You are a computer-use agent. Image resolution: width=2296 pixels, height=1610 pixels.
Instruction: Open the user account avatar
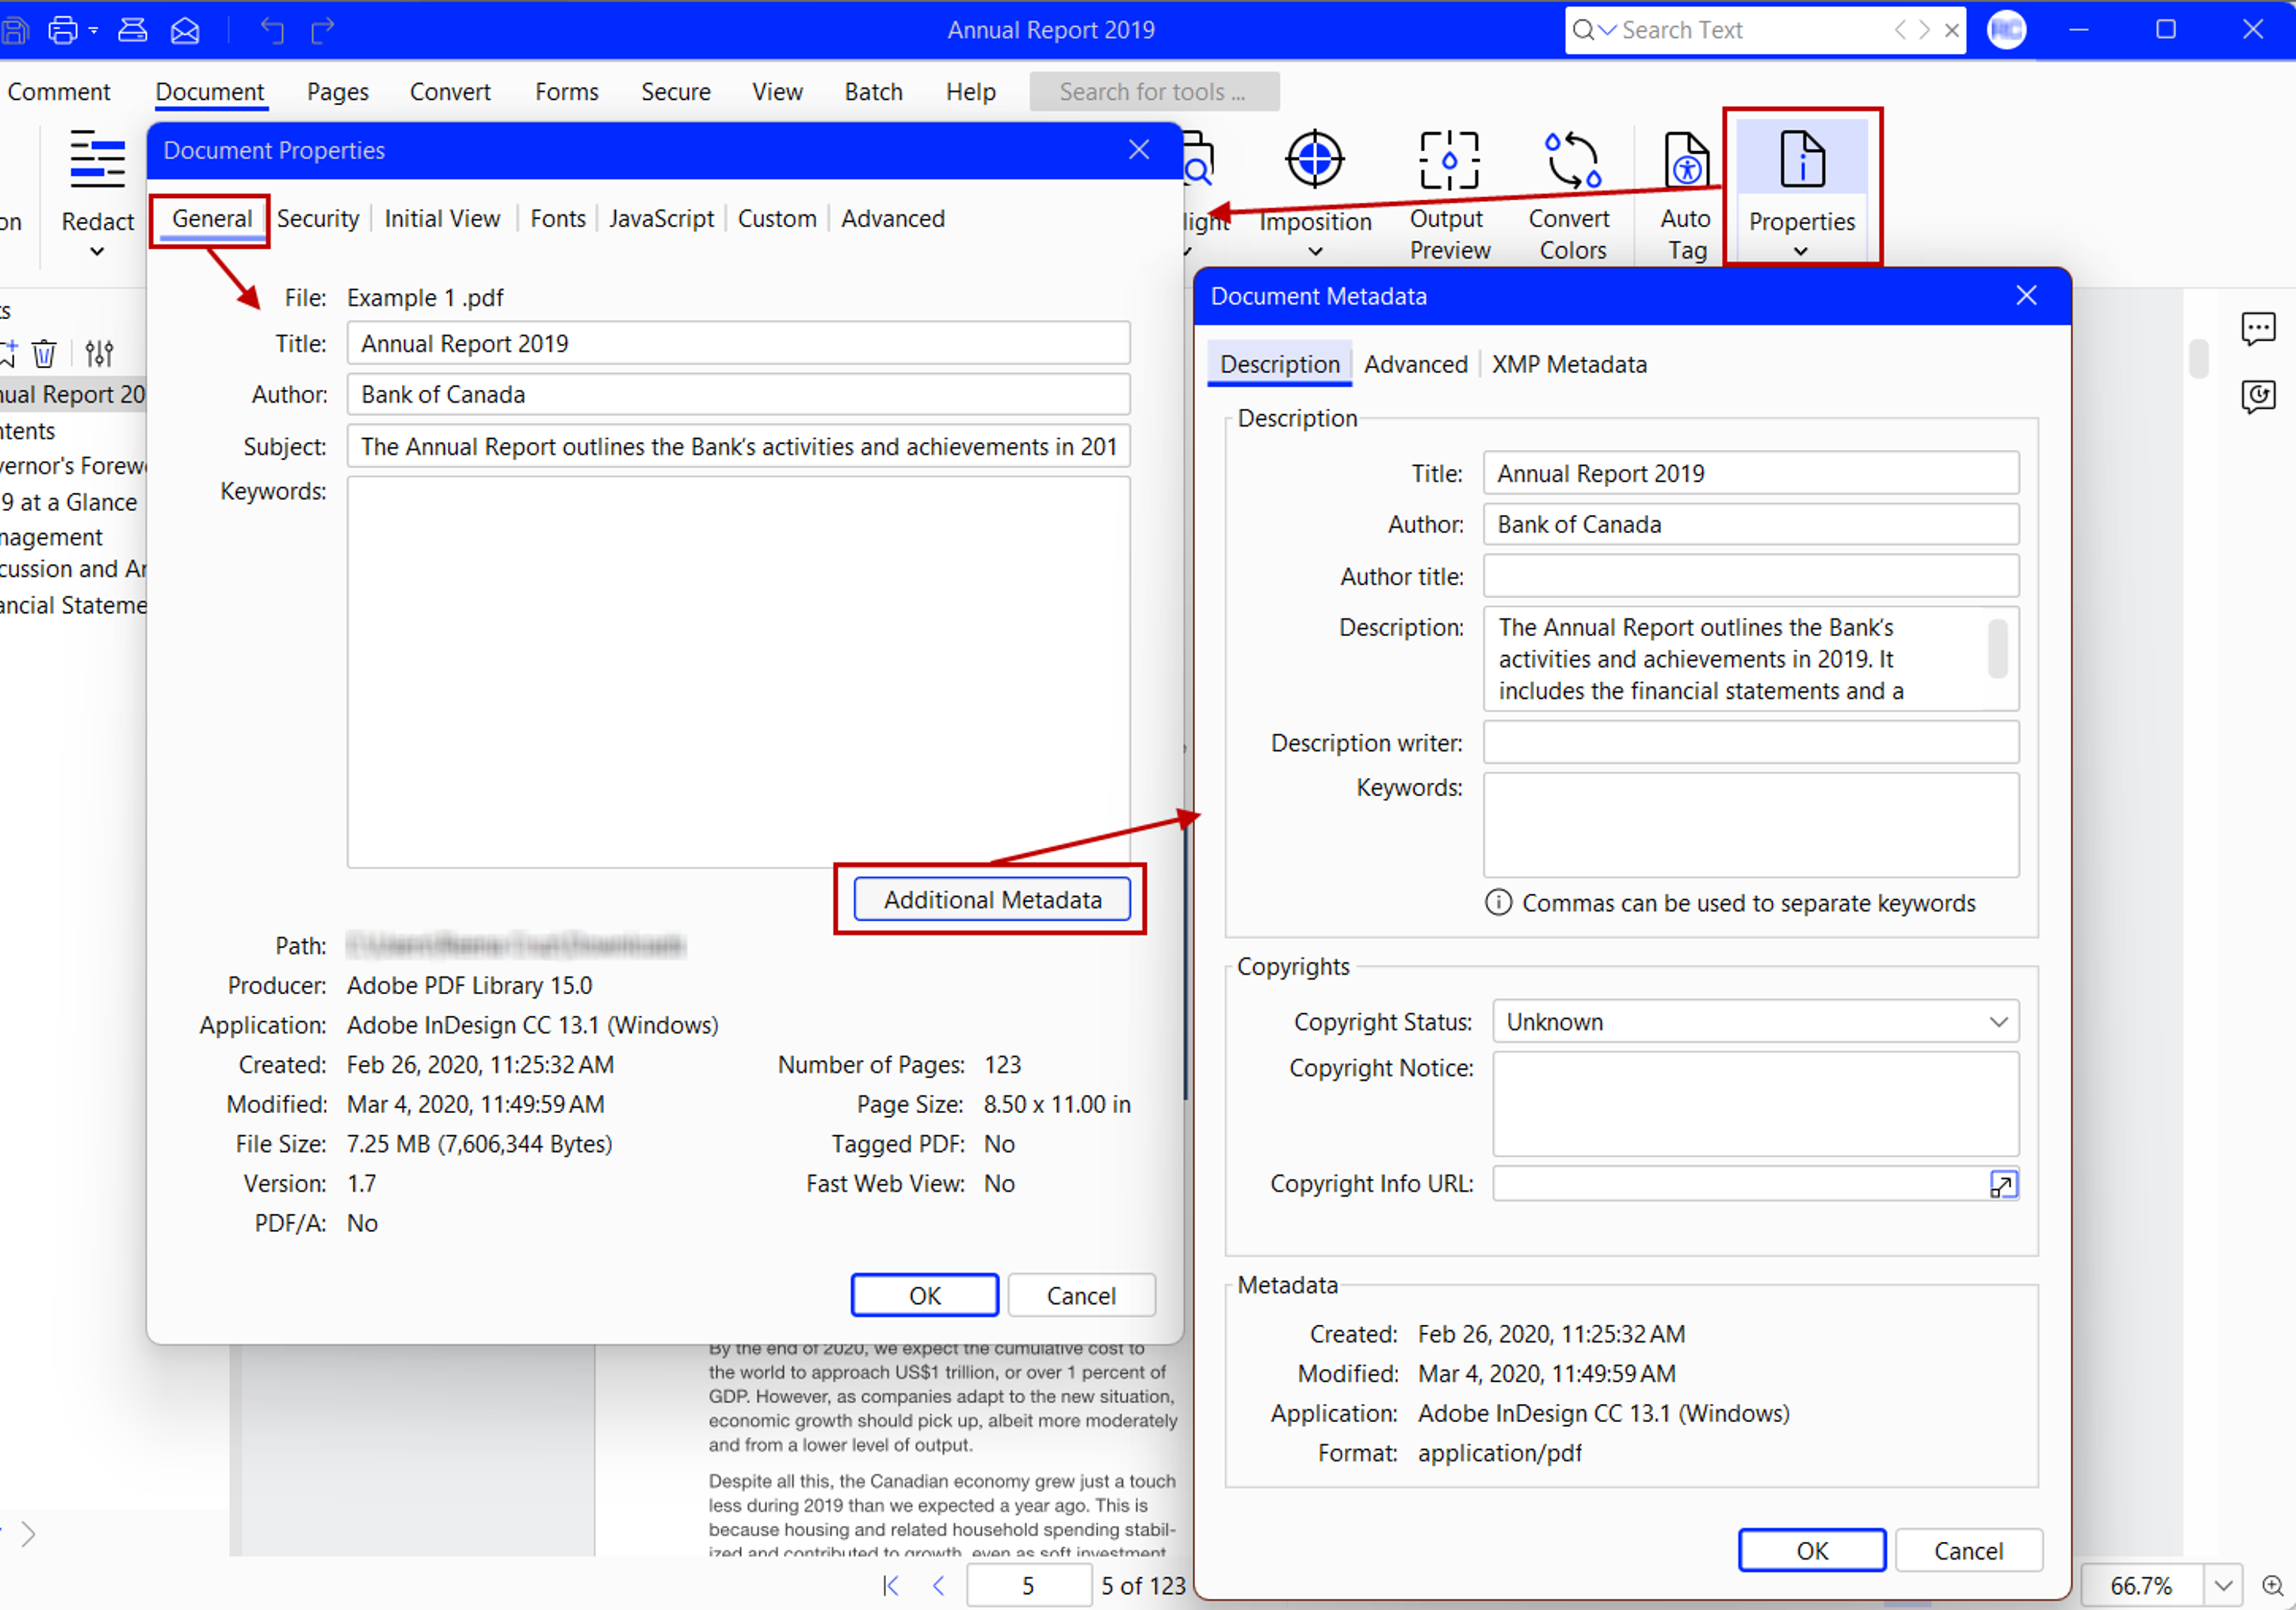[2006, 30]
